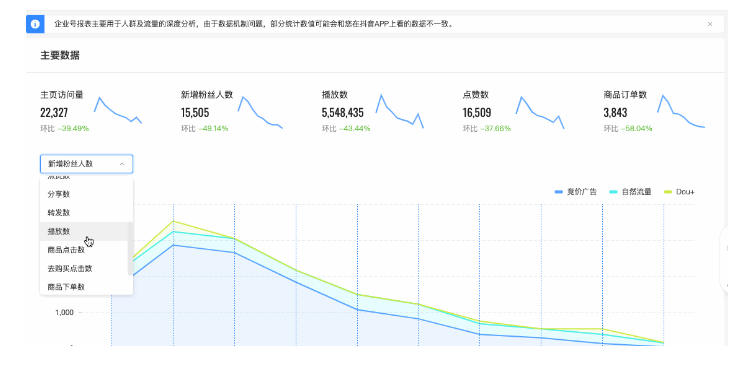Click the 主页访问量 value 22,327
Image resolution: width=747 pixels, height=378 pixels.
coord(54,112)
